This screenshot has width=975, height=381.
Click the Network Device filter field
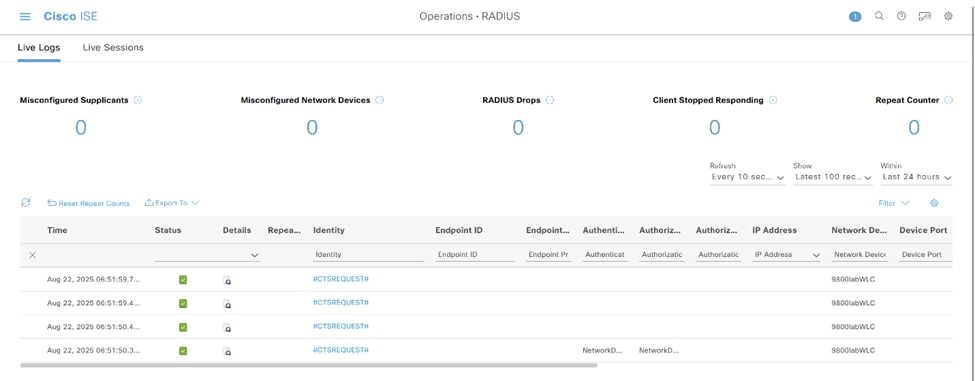click(860, 255)
